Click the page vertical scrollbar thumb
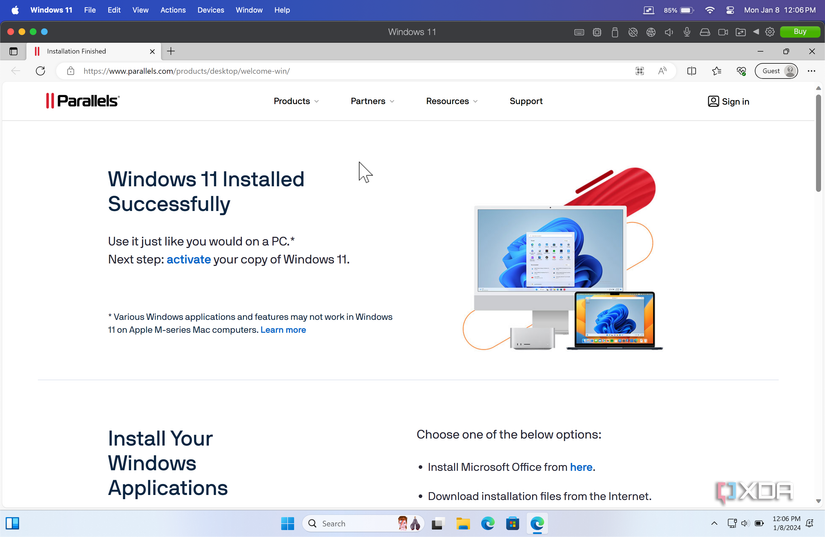Image resolution: width=825 pixels, height=537 pixels. 818,143
